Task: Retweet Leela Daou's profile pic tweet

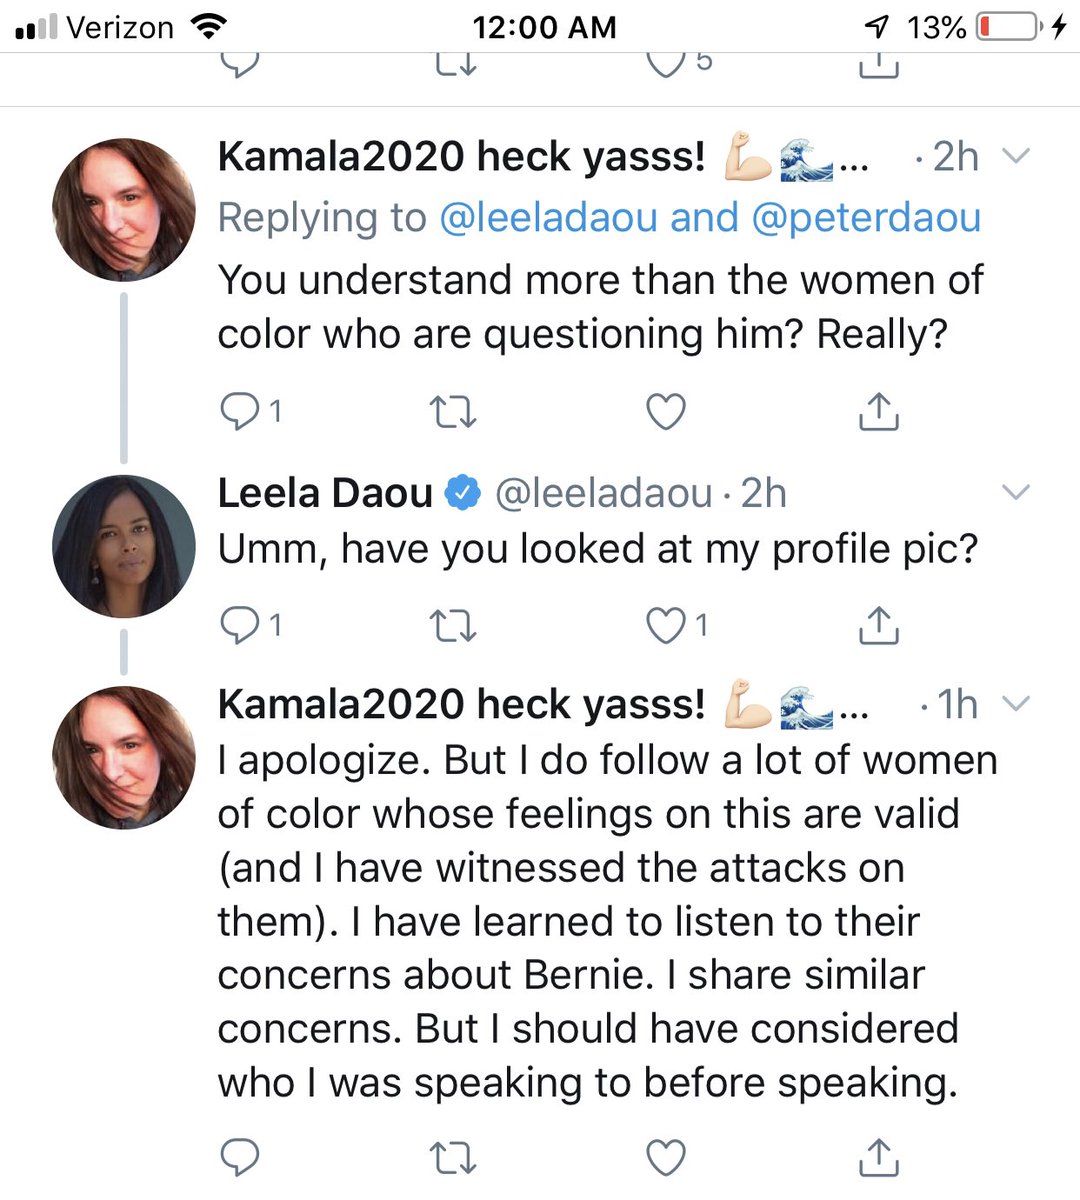Action: (453, 625)
